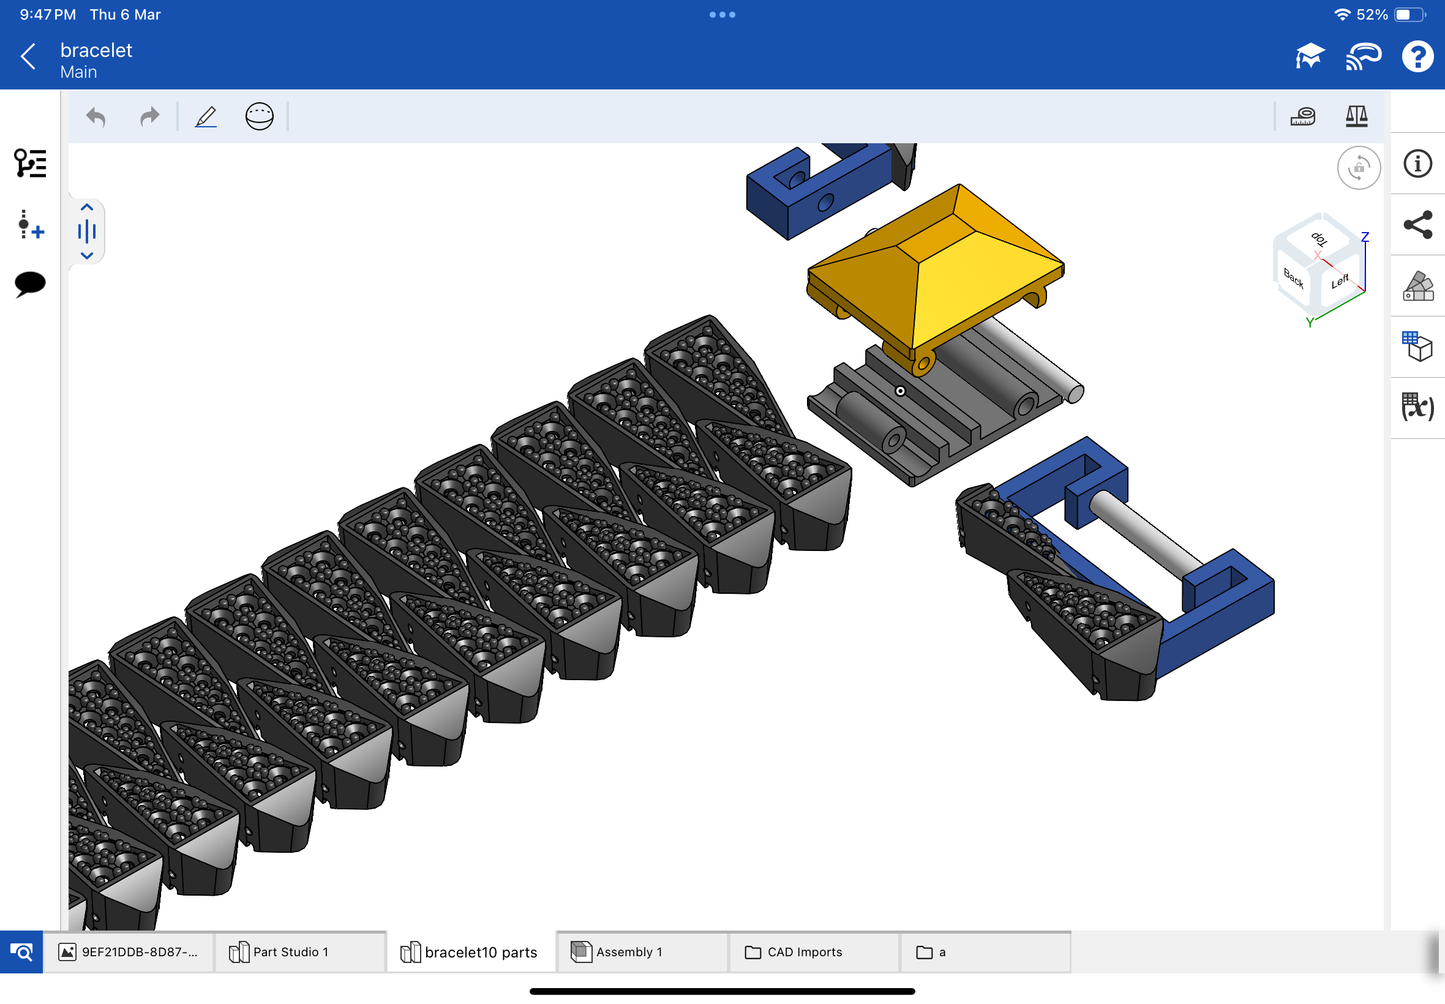Open the CAD Imports folder tab
The image size is (1445, 1004).
click(805, 952)
